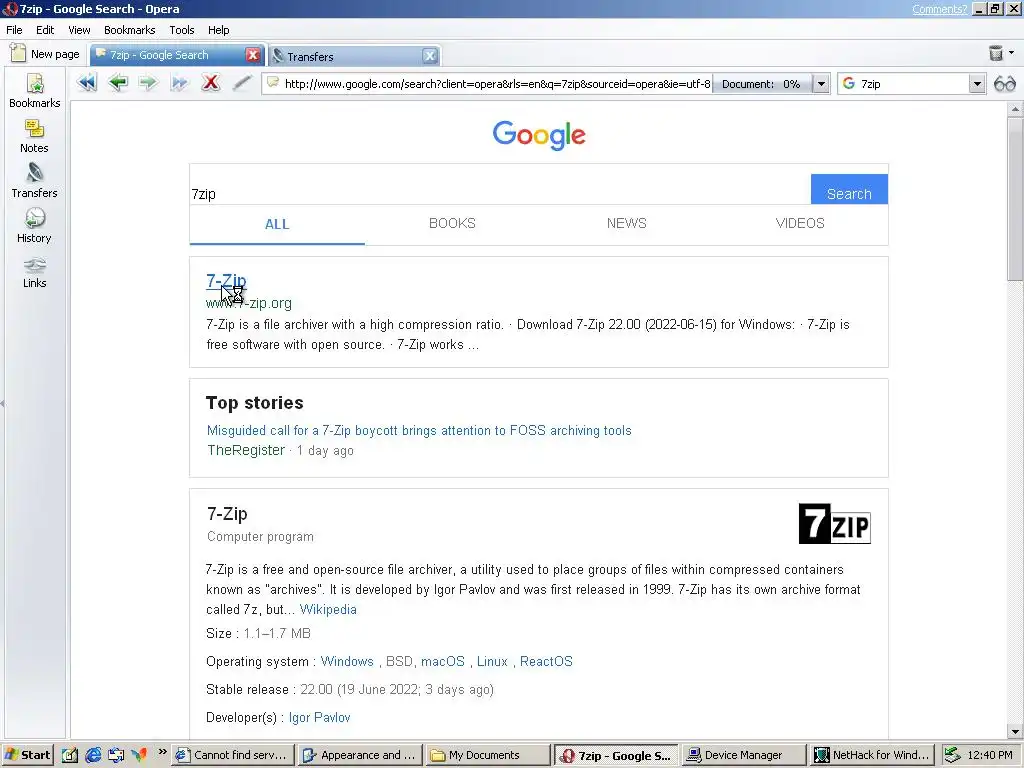Open the Linux link
Viewport: 1024px width, 768px height.
[492, 661]
